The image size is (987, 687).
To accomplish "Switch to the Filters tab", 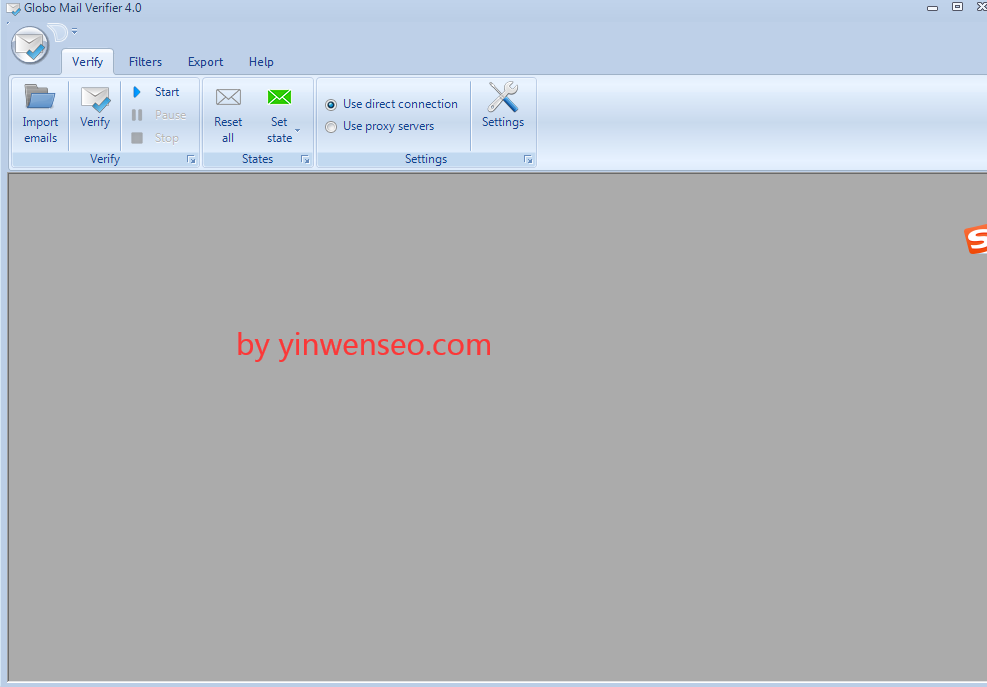I will pyautogui.click(x=145, y=62).
